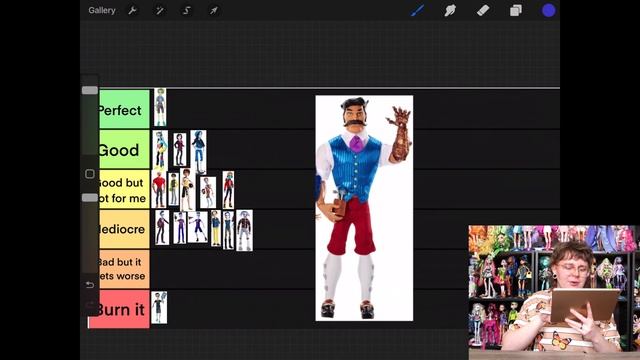Tap the first doll thumbnail in Good row
640x360 pixels.
point(160,150)
